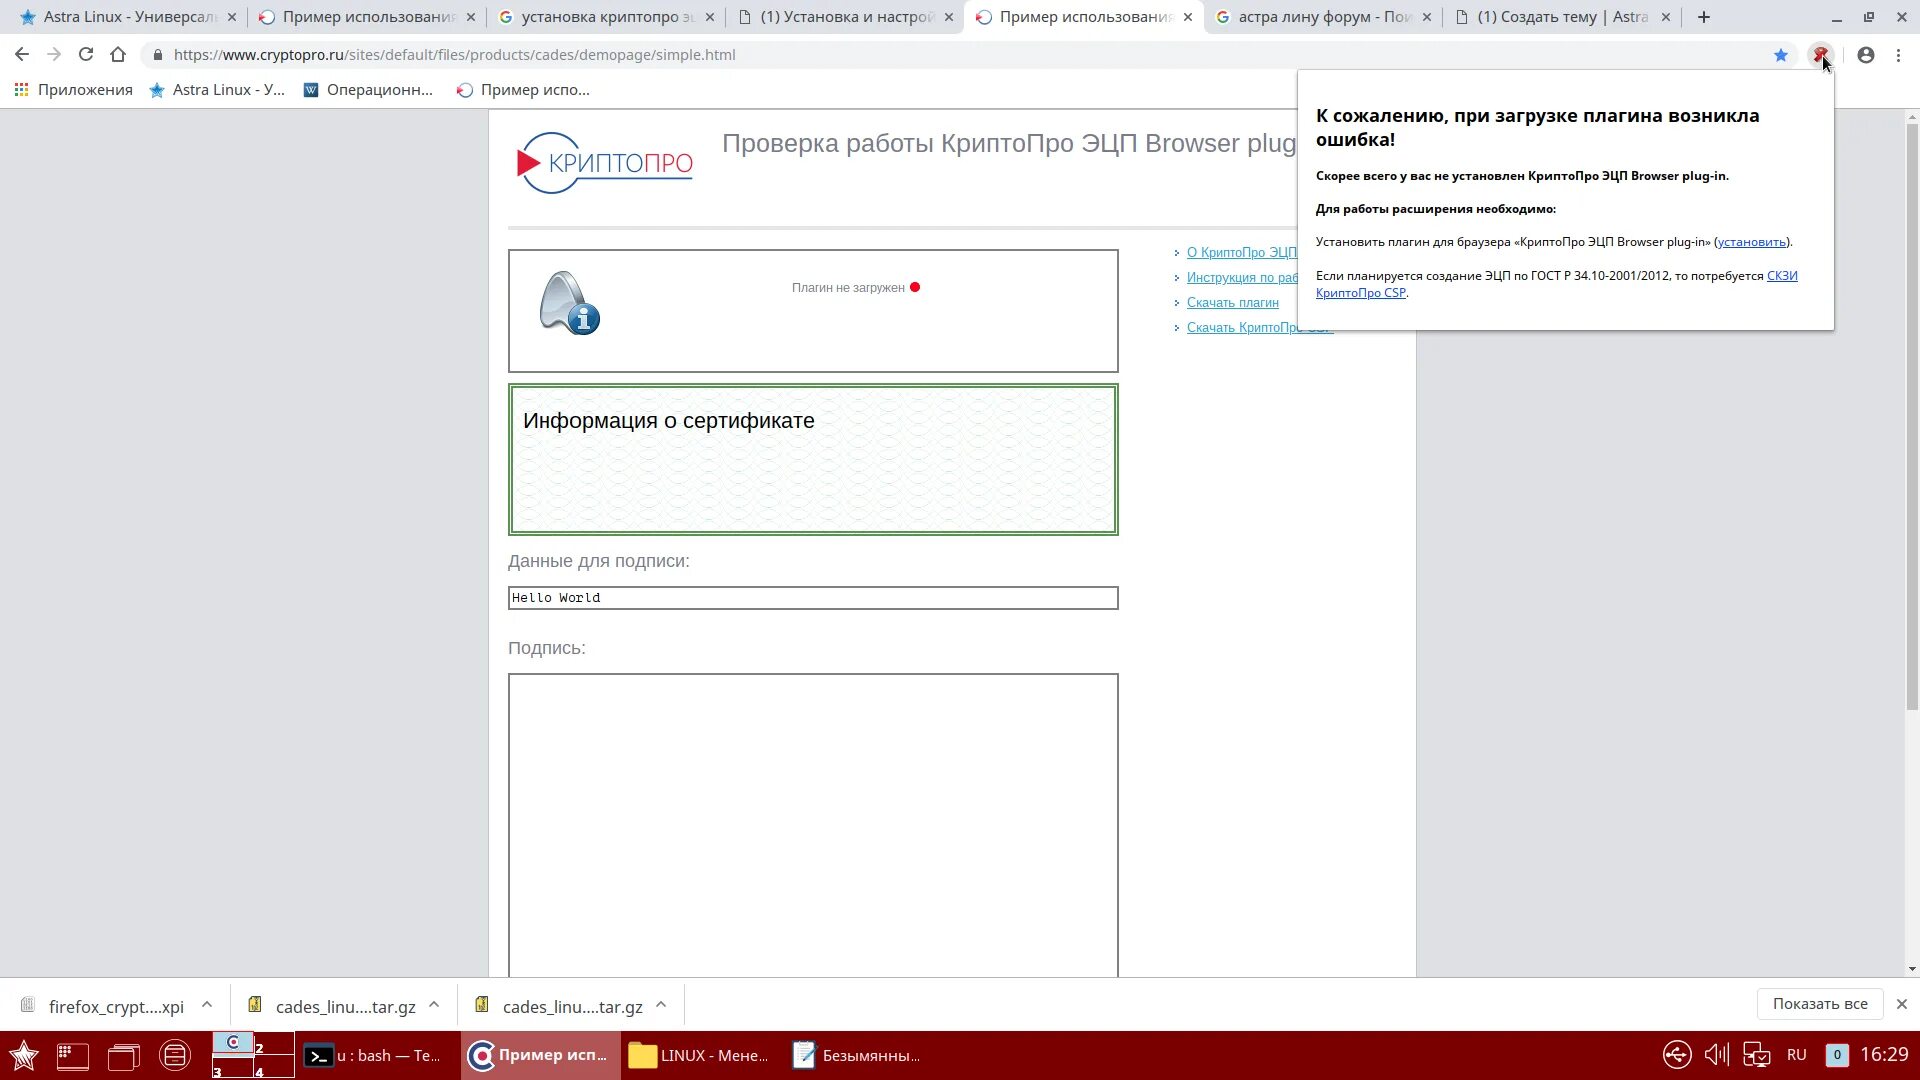The image size is (1920, 1080).
Task: Open Astra Linux start menu star
Action: [x=24, y=1055]
